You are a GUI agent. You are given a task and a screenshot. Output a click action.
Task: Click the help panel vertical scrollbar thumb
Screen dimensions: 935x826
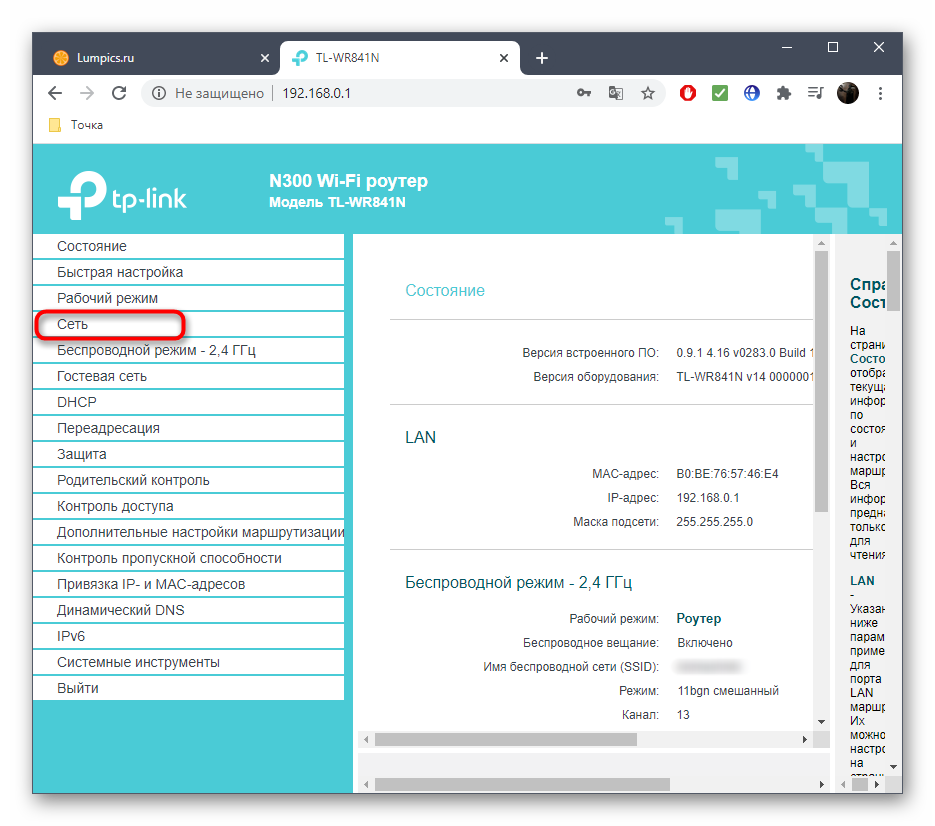tap(893, 281)
